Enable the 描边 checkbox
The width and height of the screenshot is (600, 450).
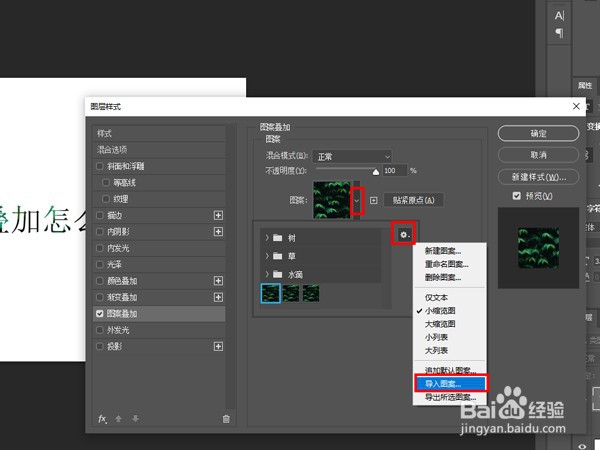[100, 215]
